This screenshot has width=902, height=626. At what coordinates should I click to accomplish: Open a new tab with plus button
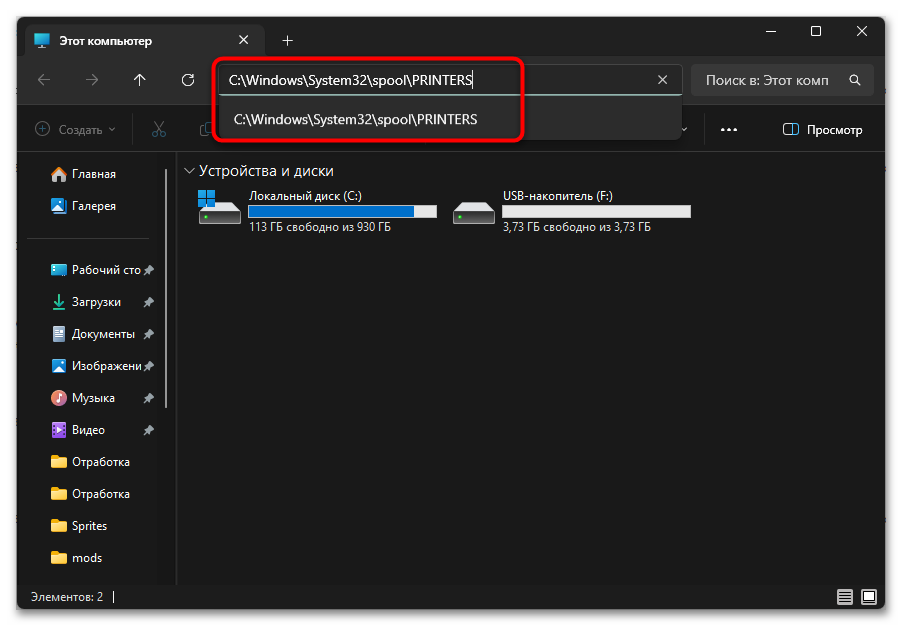point(288,40)
